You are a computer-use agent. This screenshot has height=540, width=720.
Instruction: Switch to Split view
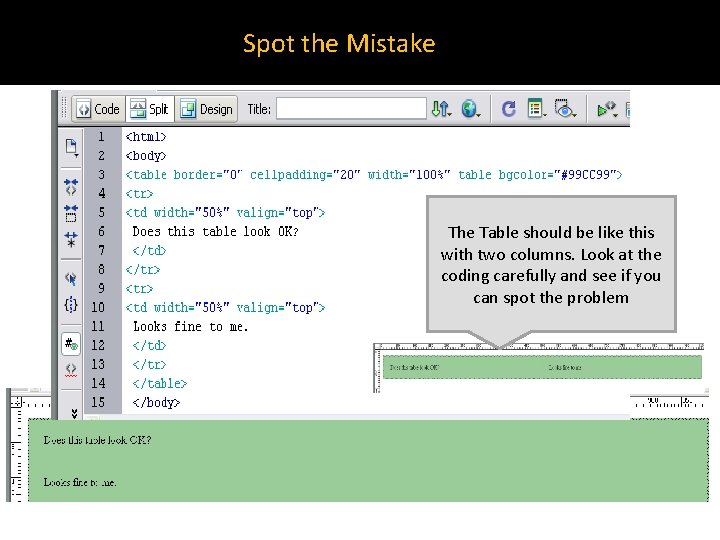click(x=150, y=109)
